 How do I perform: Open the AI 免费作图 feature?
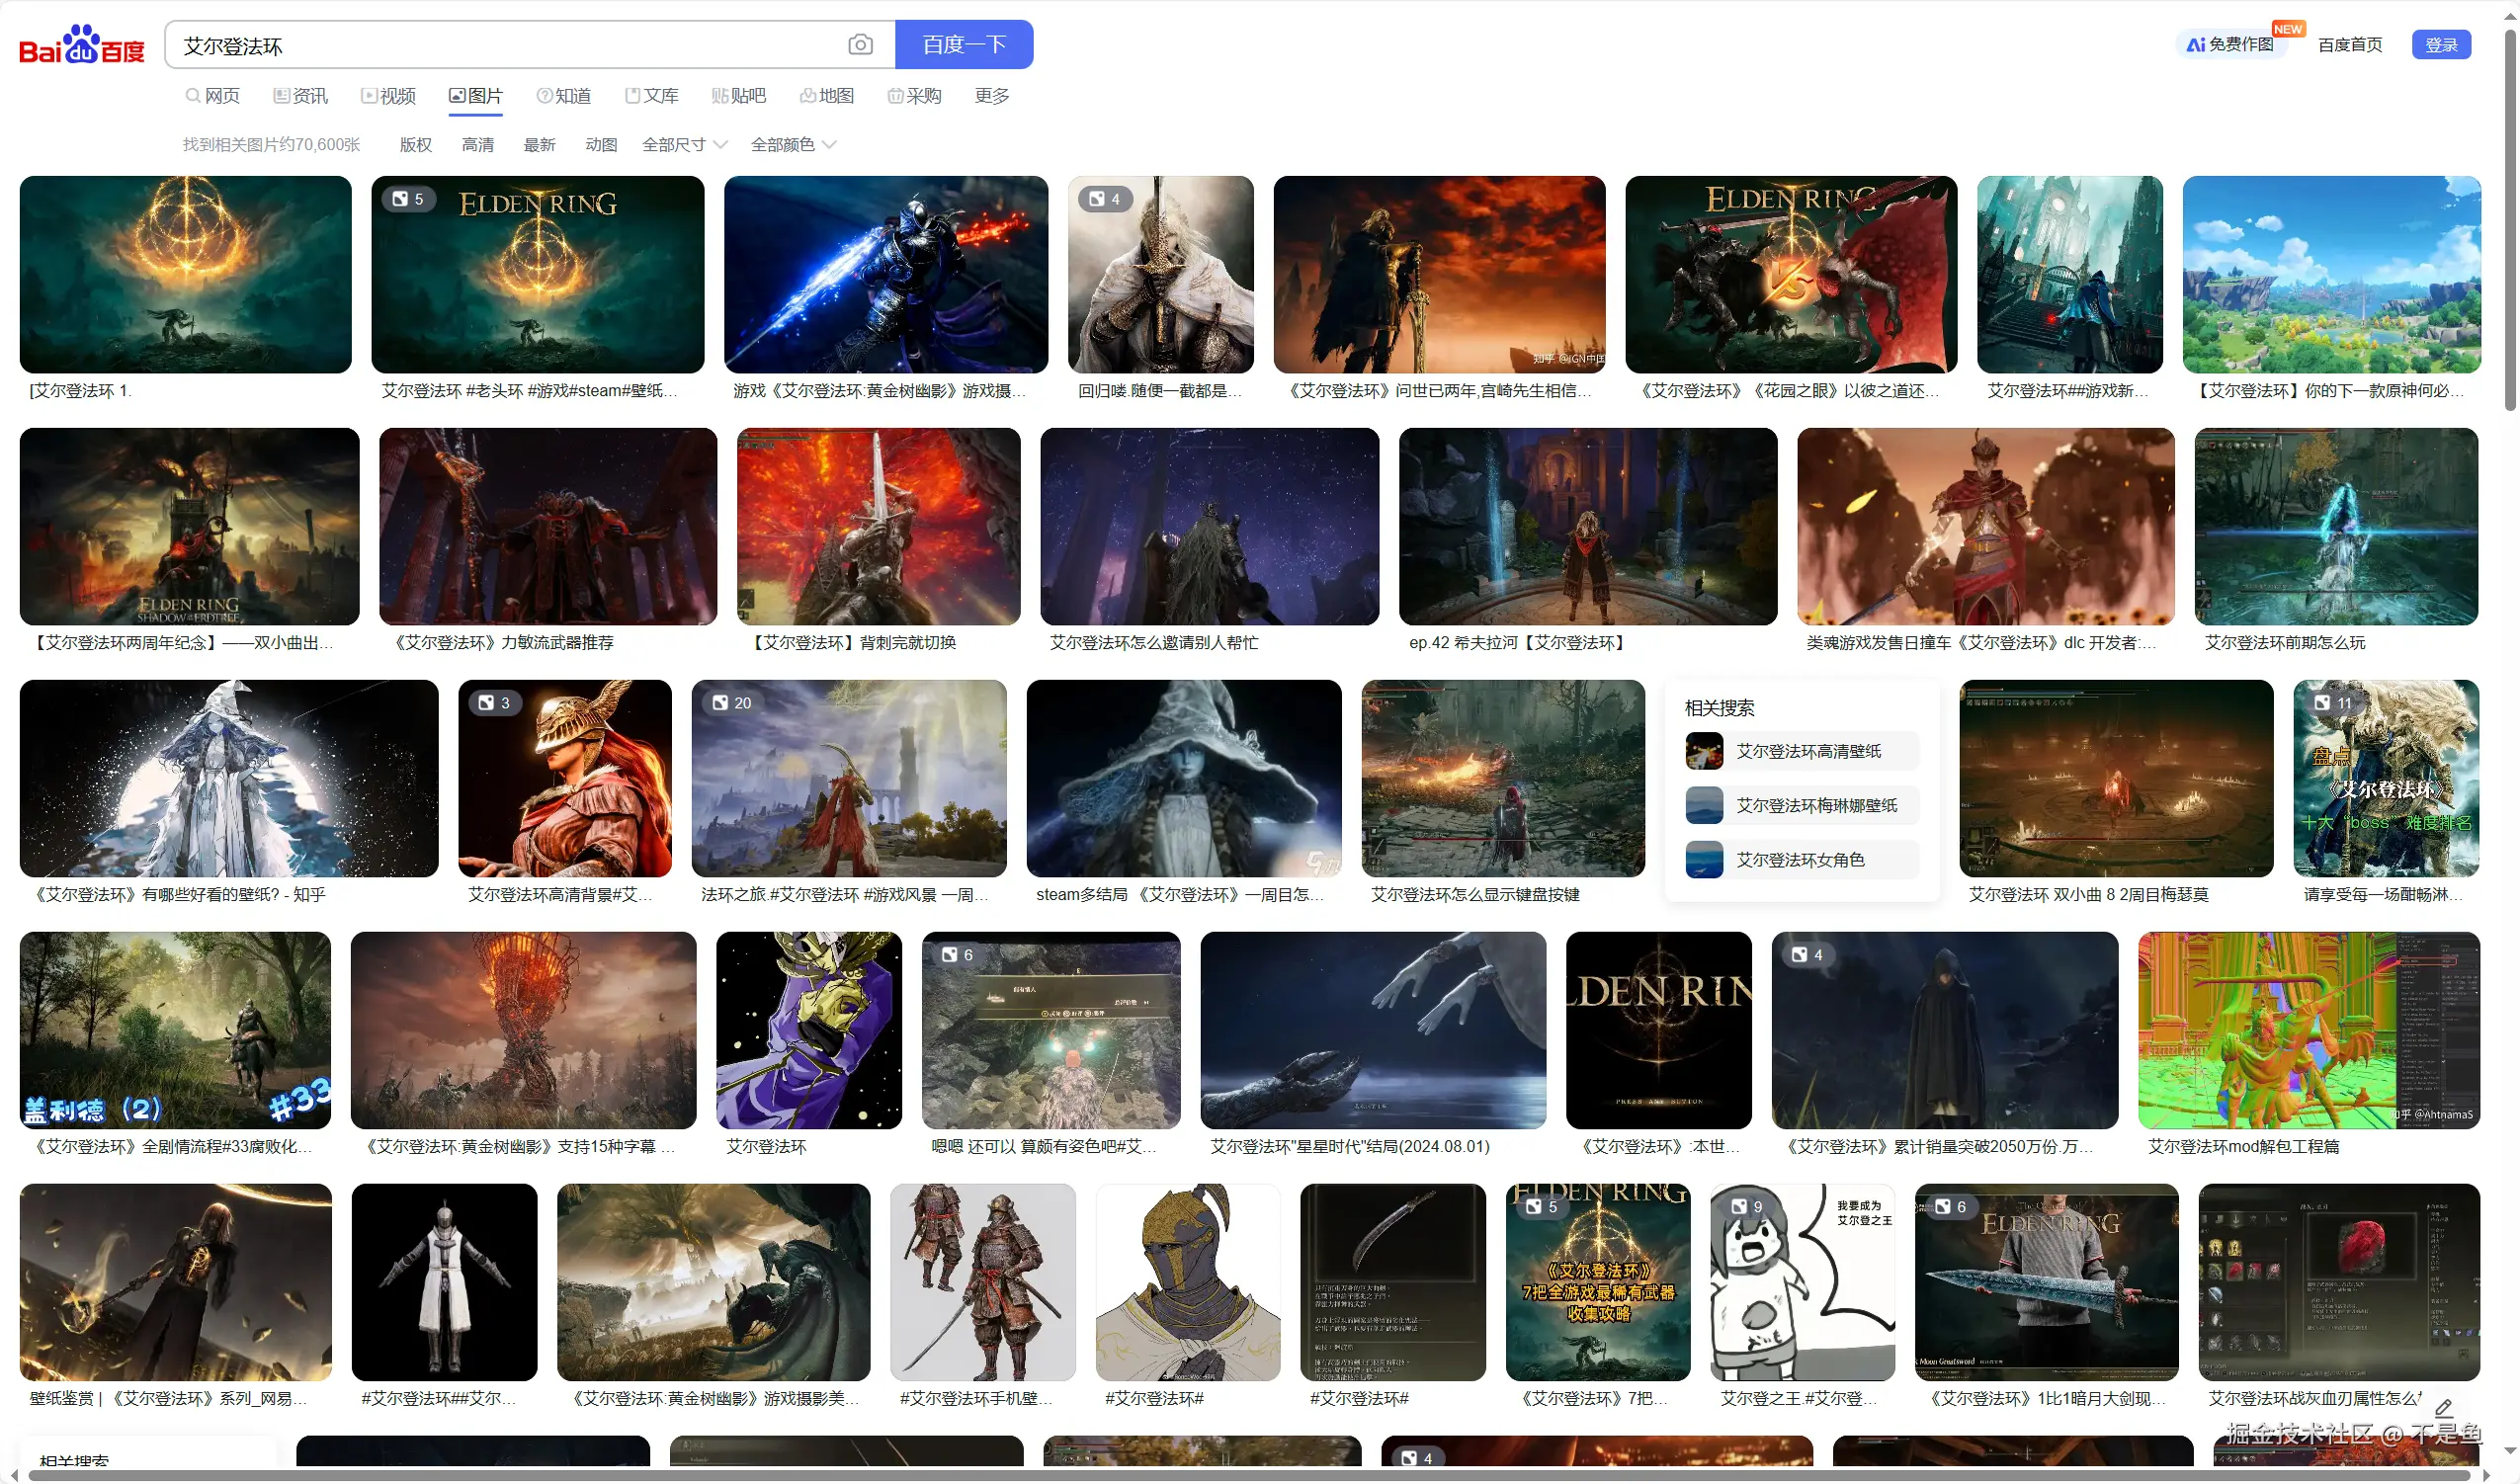pyautogui.click(x=2232, y=44)
